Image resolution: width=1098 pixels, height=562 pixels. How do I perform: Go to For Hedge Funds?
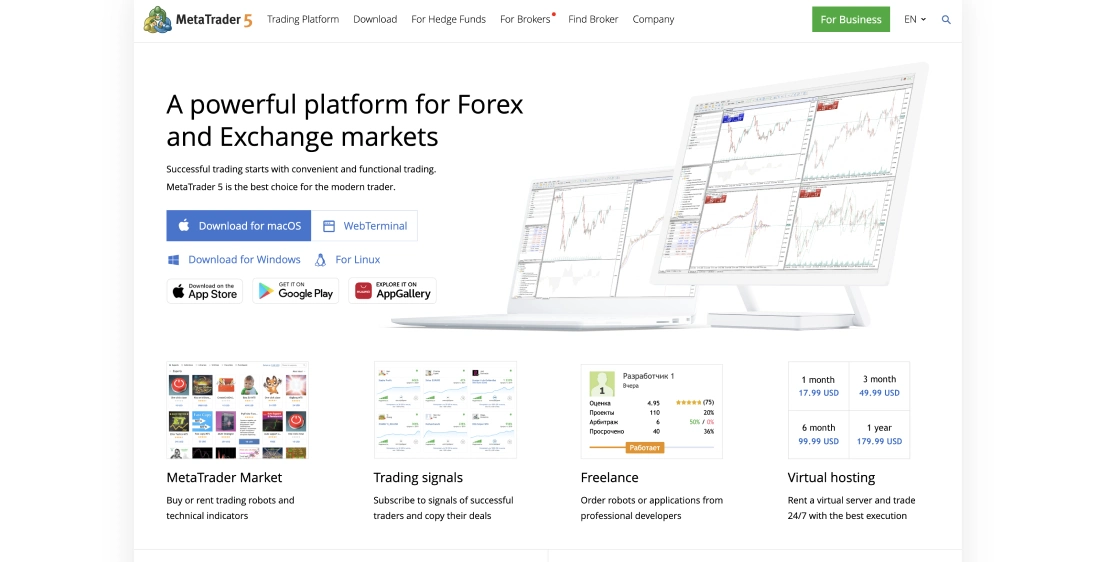(448, 20)
